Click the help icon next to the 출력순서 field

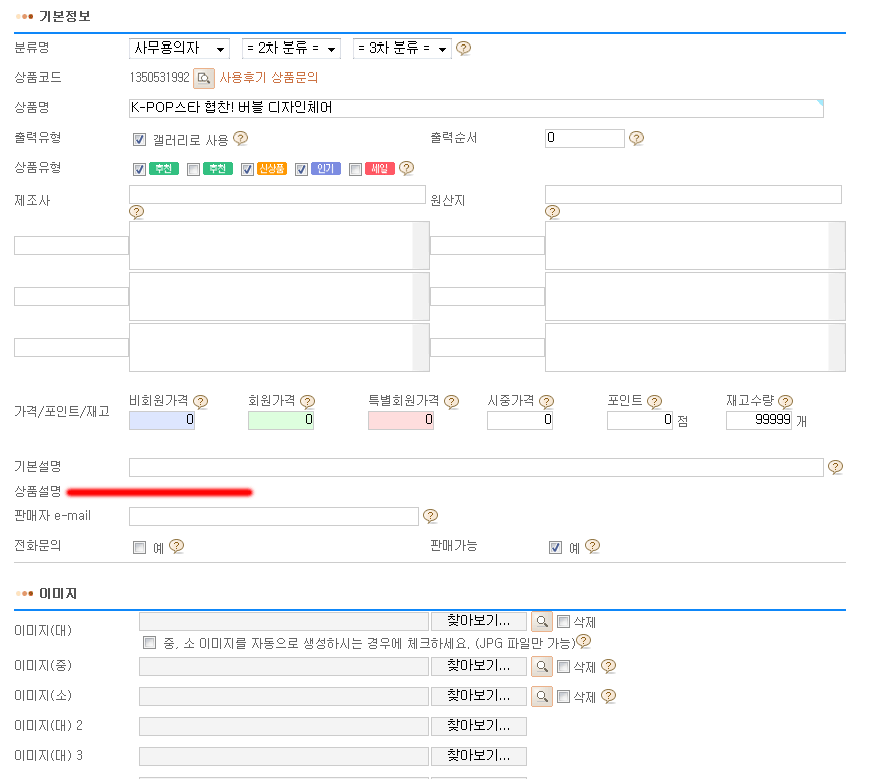pyautogui.click(x=636, y=139)
